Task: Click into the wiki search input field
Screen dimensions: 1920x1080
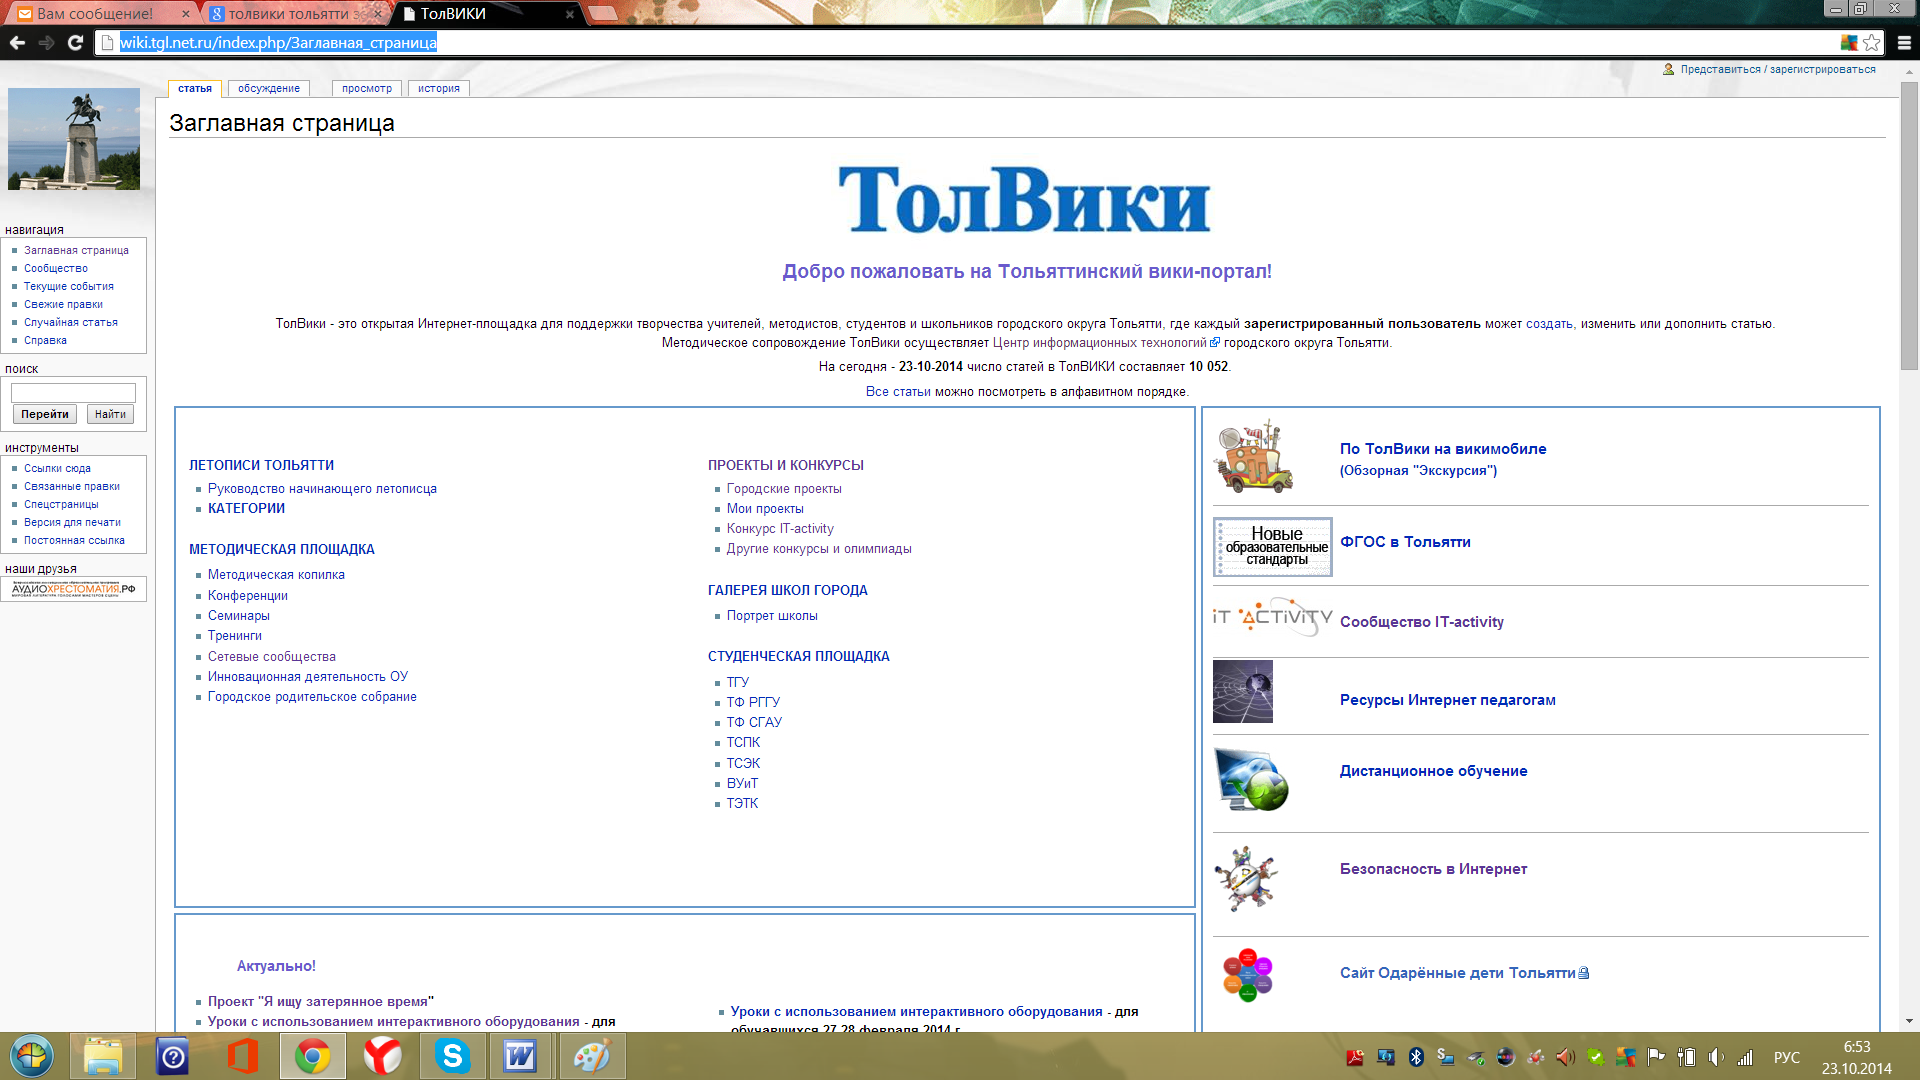Action: pos(73,393)
